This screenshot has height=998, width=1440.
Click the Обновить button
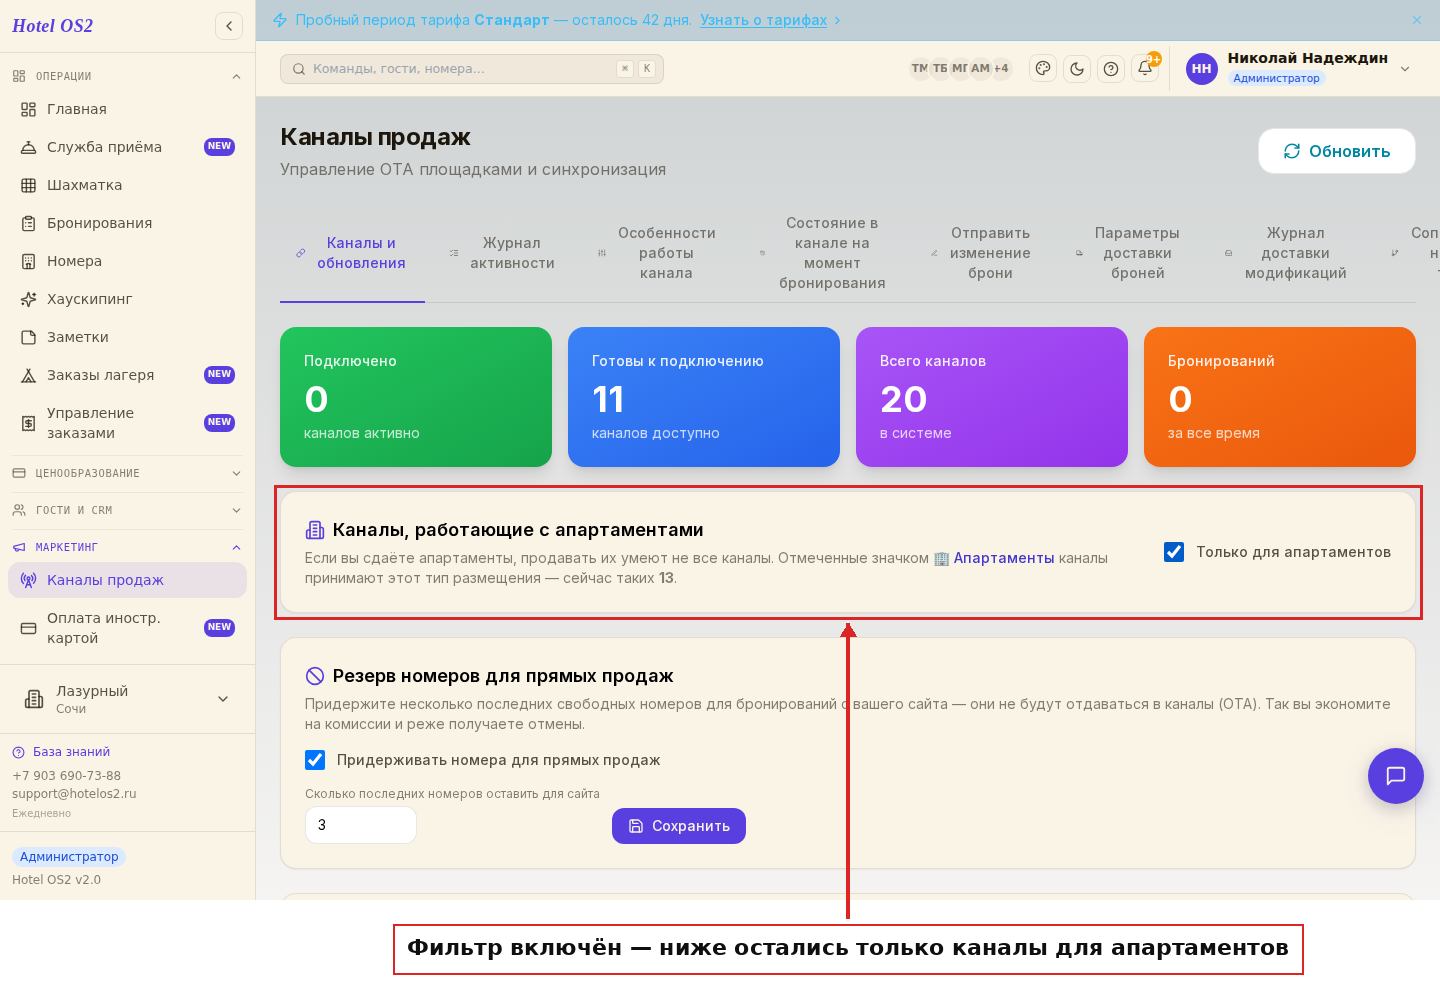pos(1337,151)
